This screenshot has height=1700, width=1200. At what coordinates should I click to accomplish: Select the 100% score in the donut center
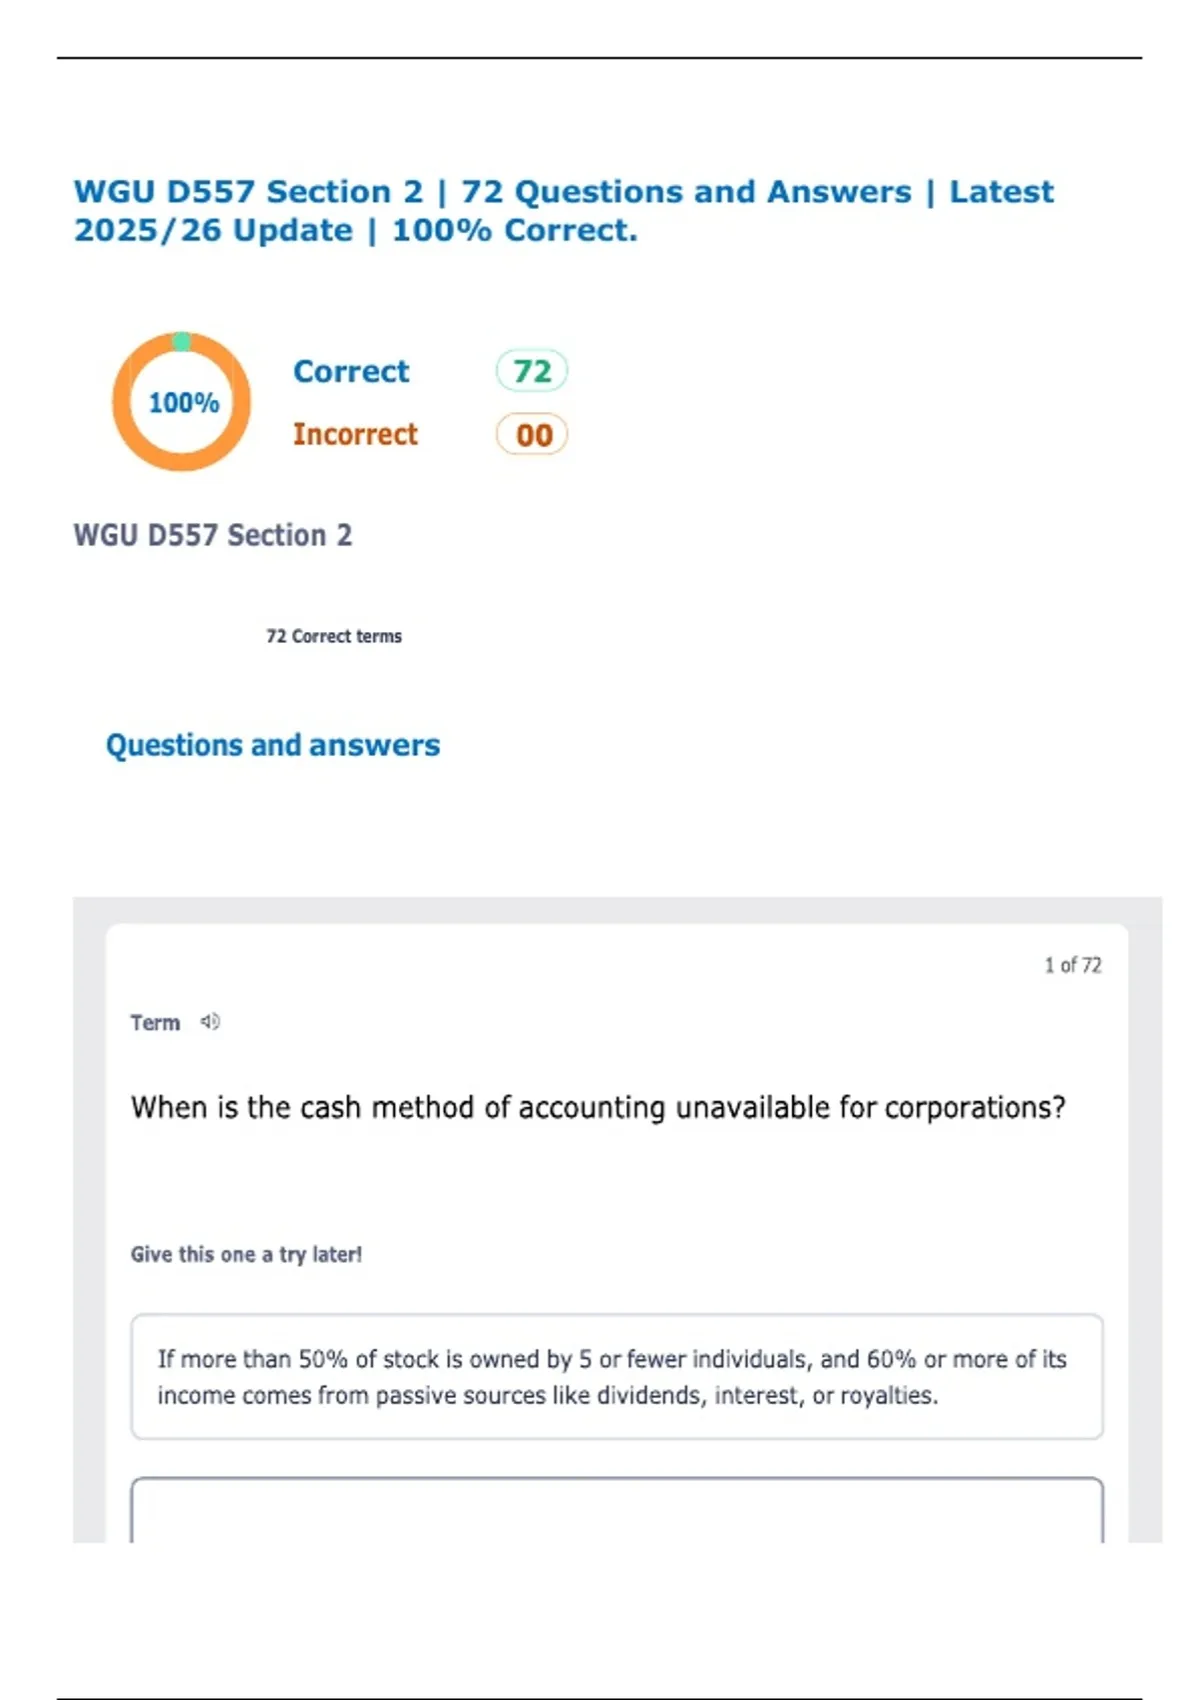tap(183, 402)
